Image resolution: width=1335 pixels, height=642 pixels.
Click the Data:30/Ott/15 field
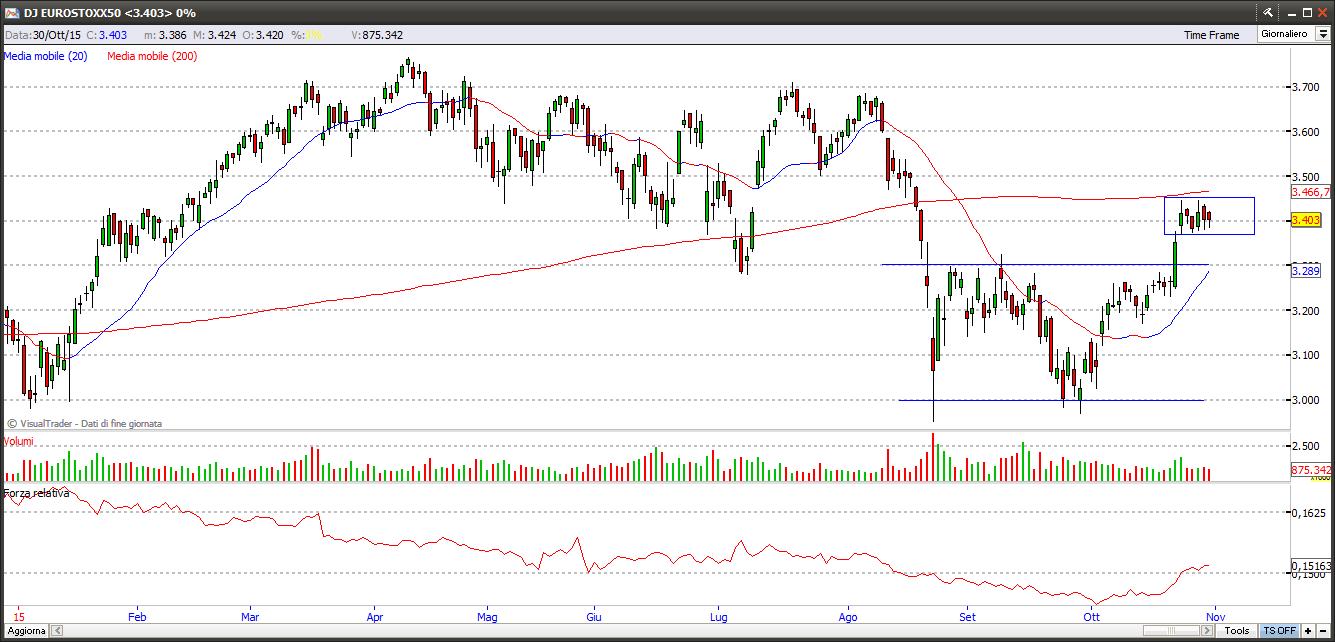pos(41,35)
